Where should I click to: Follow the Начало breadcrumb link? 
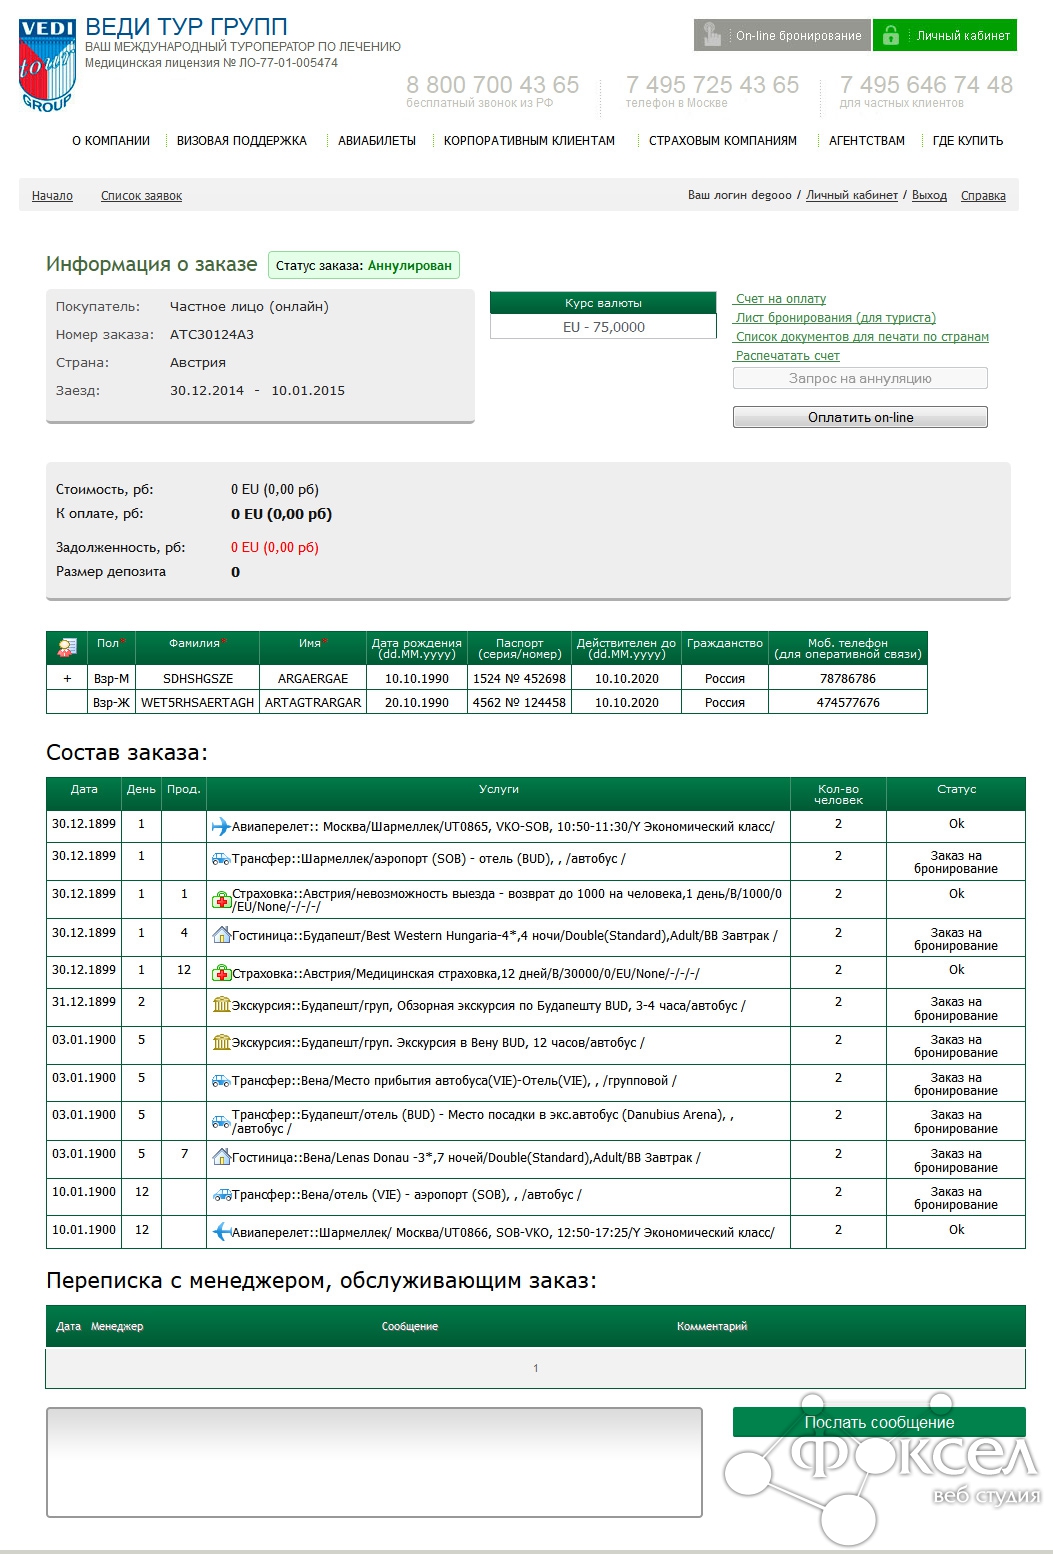52,196
